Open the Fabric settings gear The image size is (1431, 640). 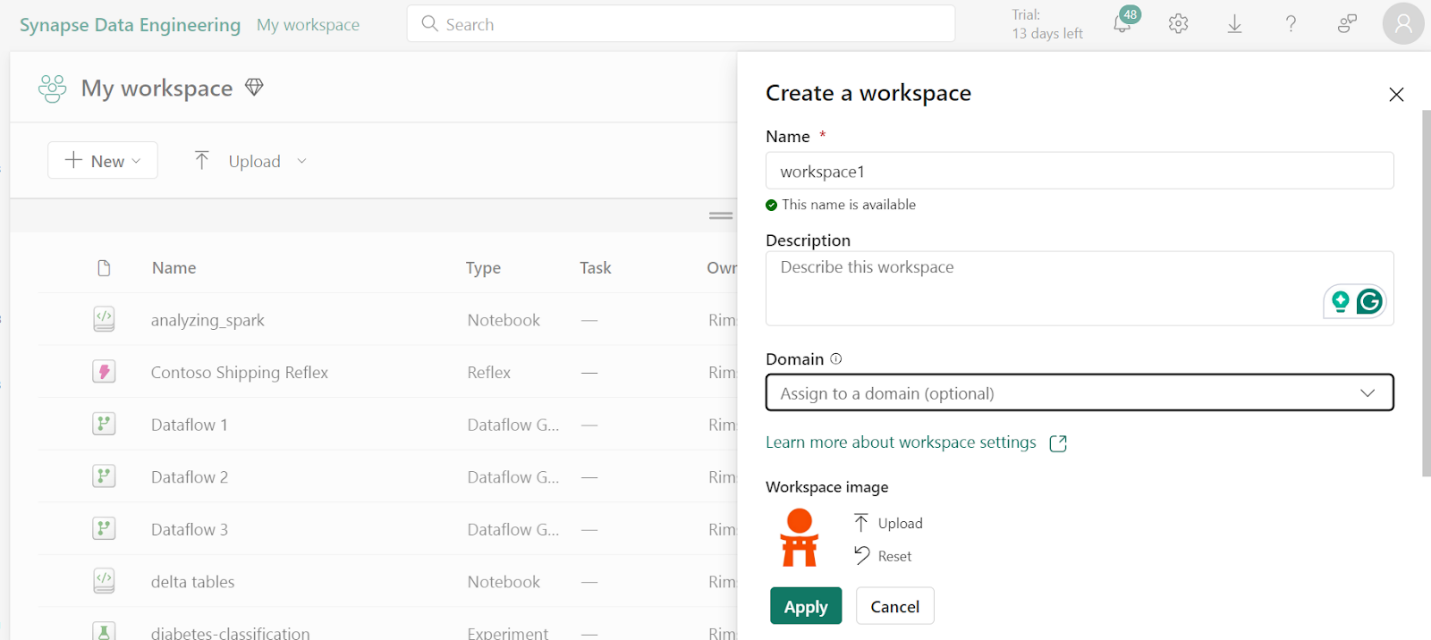tap(1178, 23)
